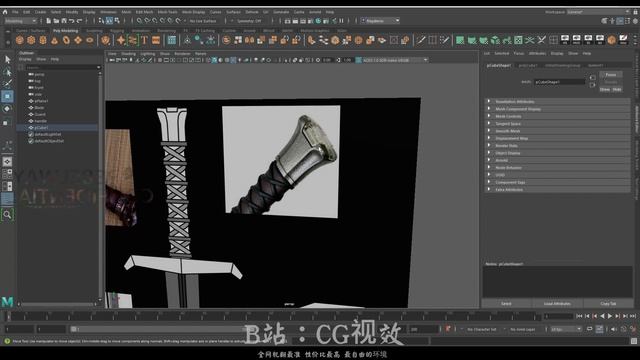Open the Workspace dropdown

[x=598, y=12]
